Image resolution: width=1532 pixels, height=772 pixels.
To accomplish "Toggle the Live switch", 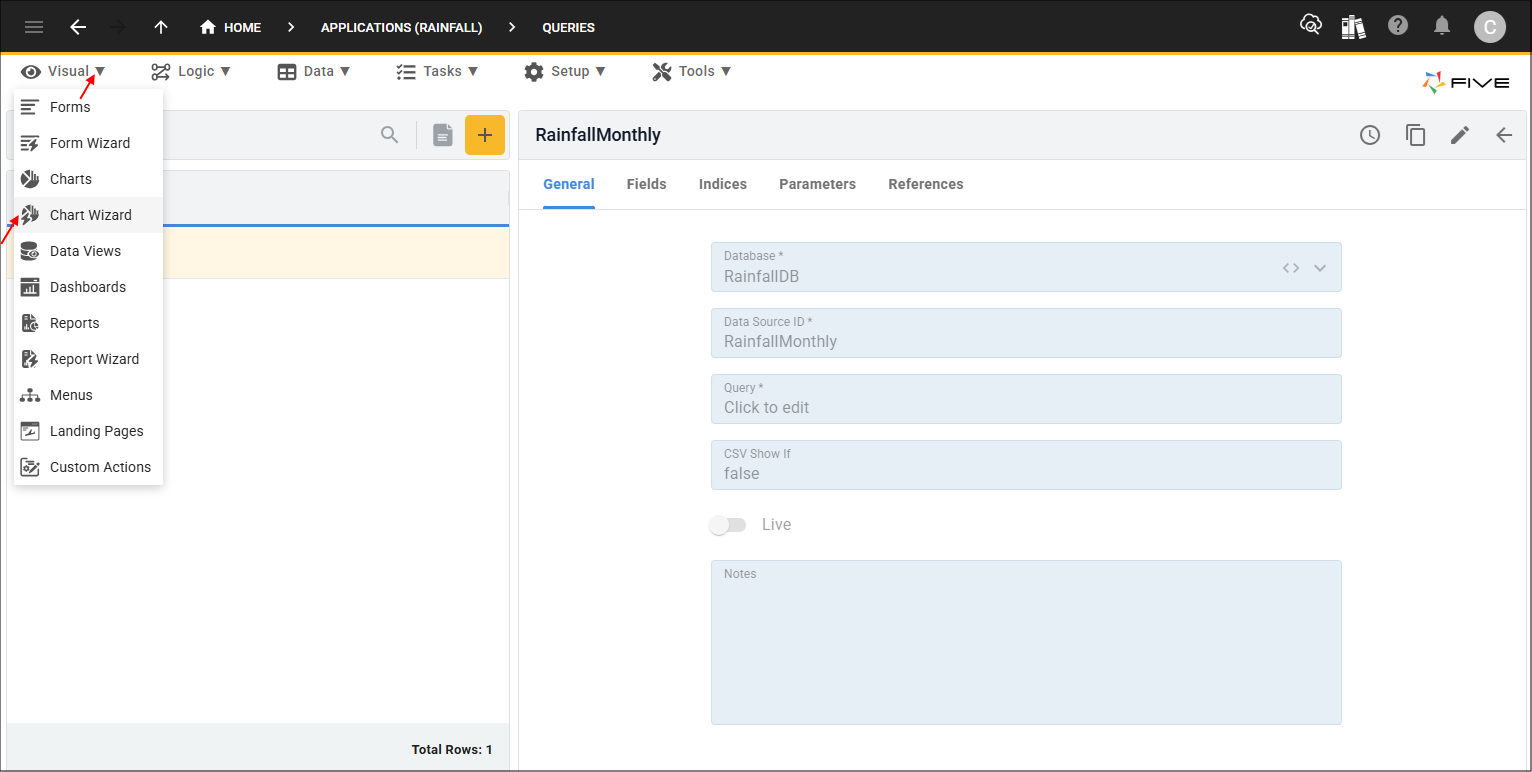I will click(727, 525).
